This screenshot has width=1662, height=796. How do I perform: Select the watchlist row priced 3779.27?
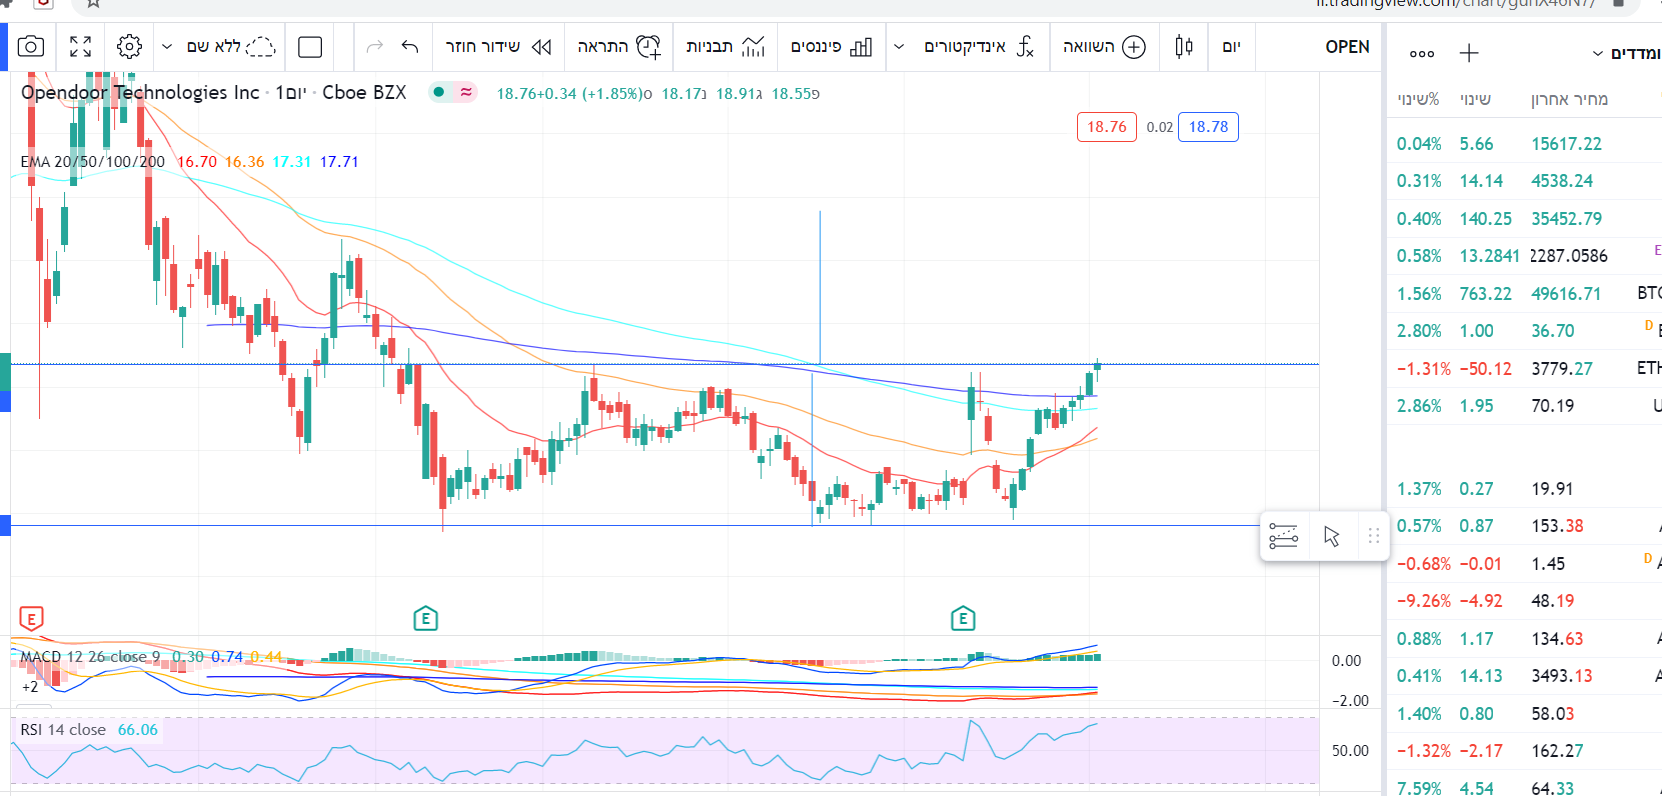point(1525,369)
